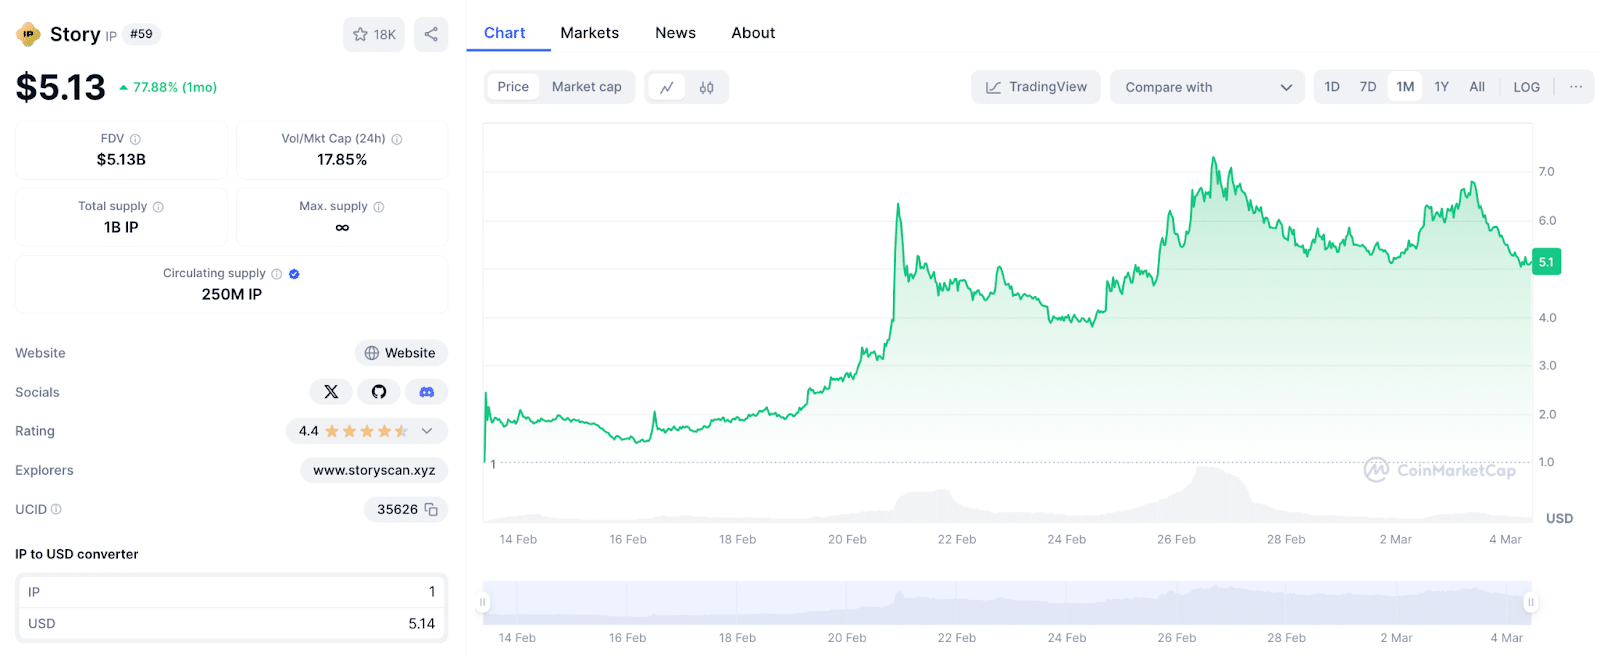Screen dimensions: 1600x656
Task: Switch to line chart view icon
Action: [x=667, y=87]
